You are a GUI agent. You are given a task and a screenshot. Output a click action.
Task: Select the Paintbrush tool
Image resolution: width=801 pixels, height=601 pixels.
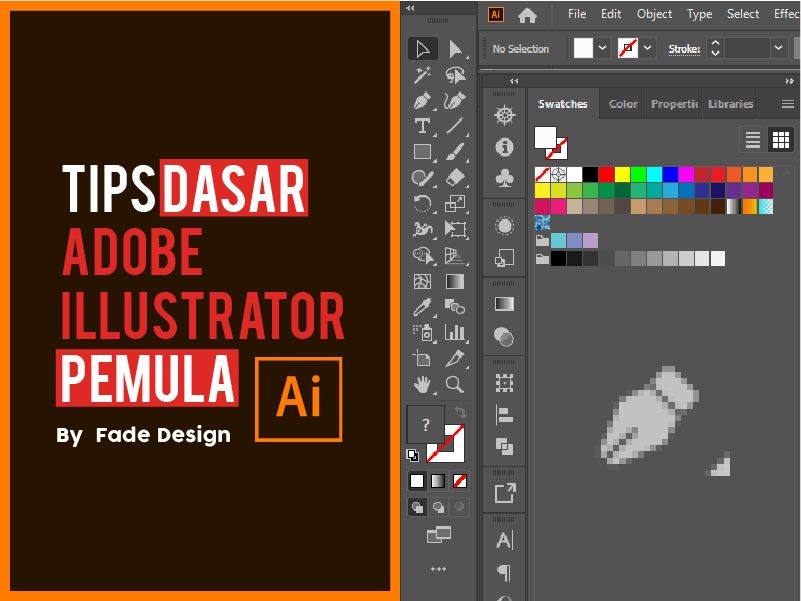[457, 150]
